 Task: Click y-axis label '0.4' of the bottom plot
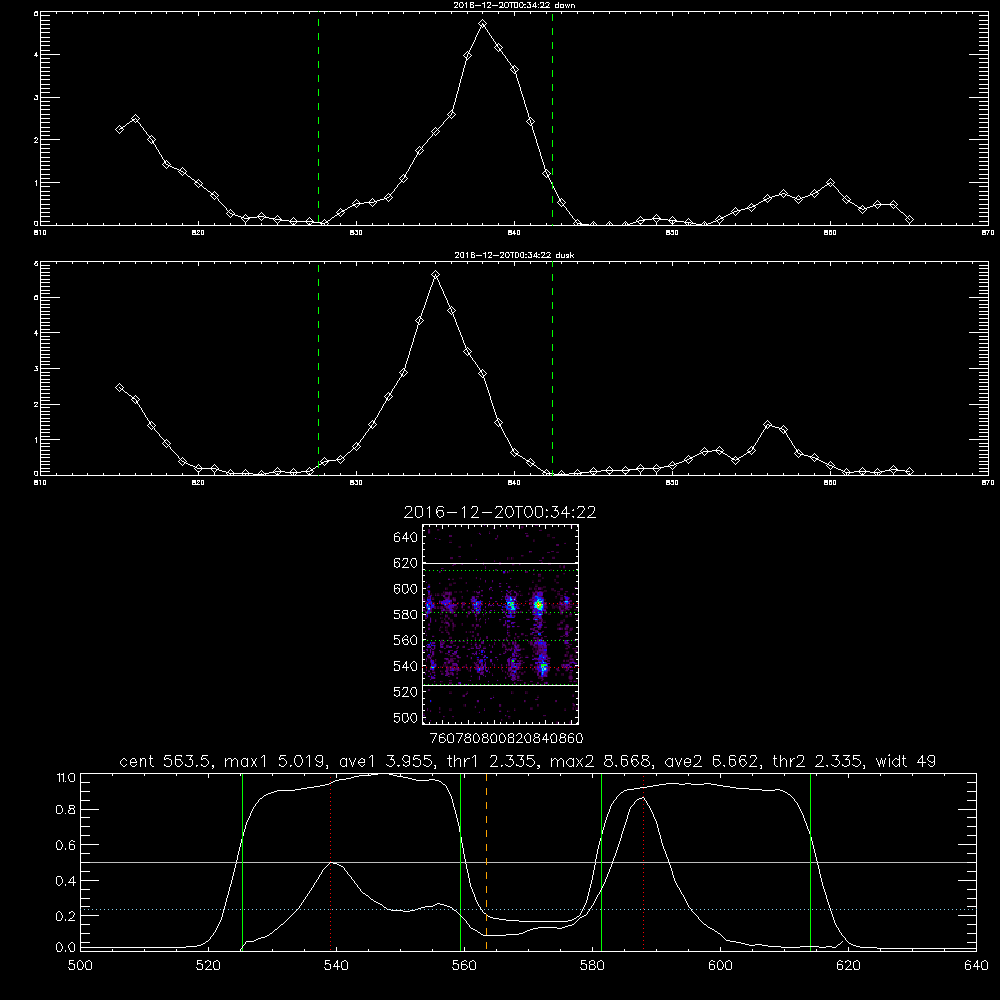tap(66, 881)
